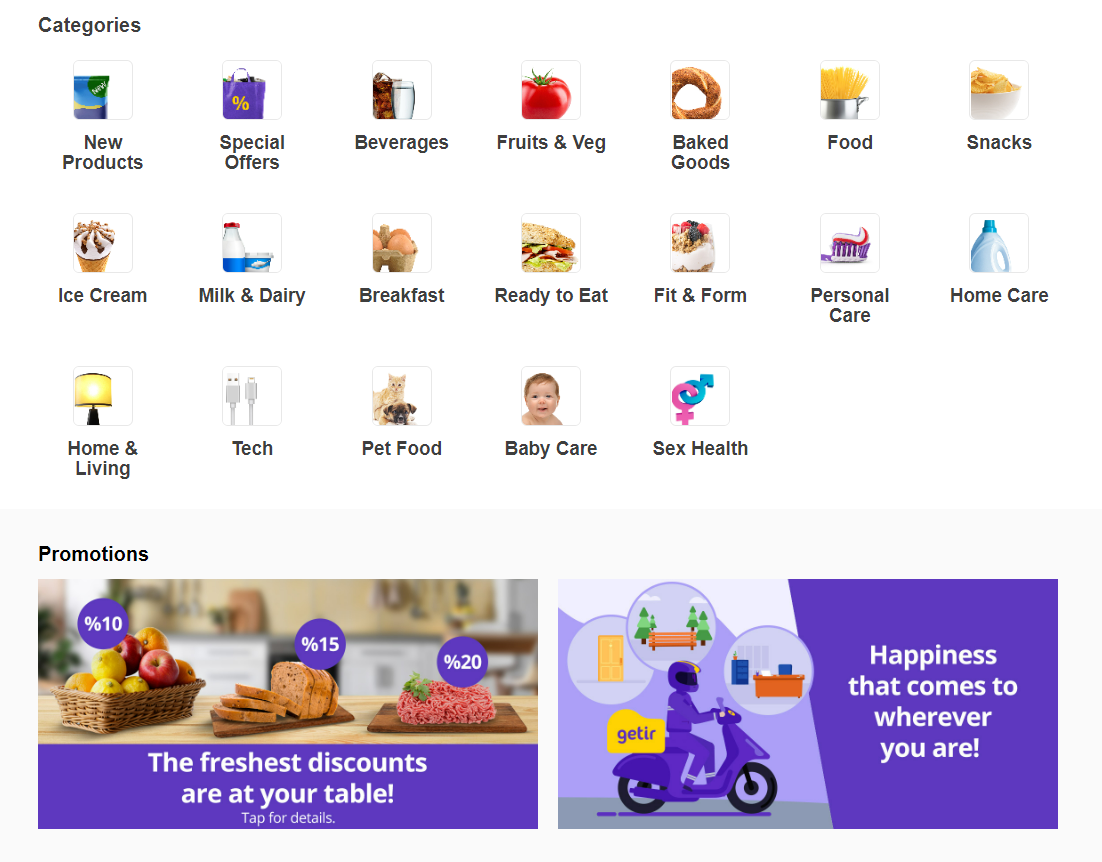The height and width of the screenshot is (862, 1102).
Task: Click the Pet Food label link
Action: tap(401, 448)
